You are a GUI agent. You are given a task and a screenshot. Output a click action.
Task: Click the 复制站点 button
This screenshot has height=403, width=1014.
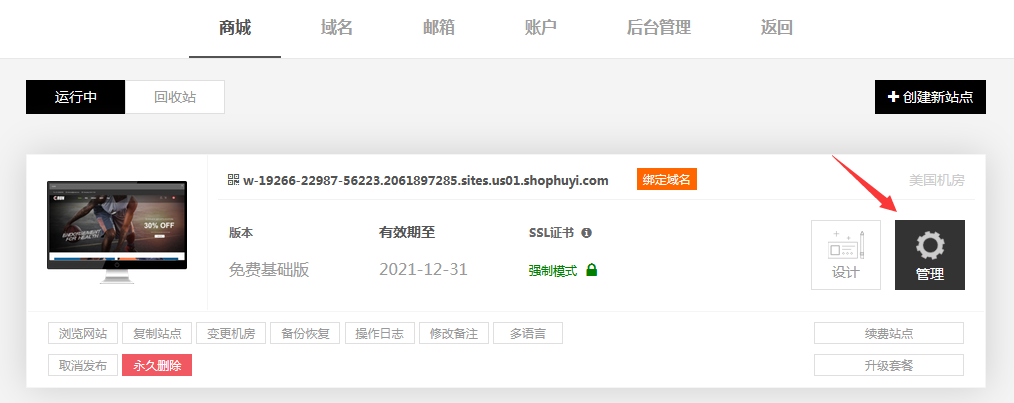coord(157,333)
